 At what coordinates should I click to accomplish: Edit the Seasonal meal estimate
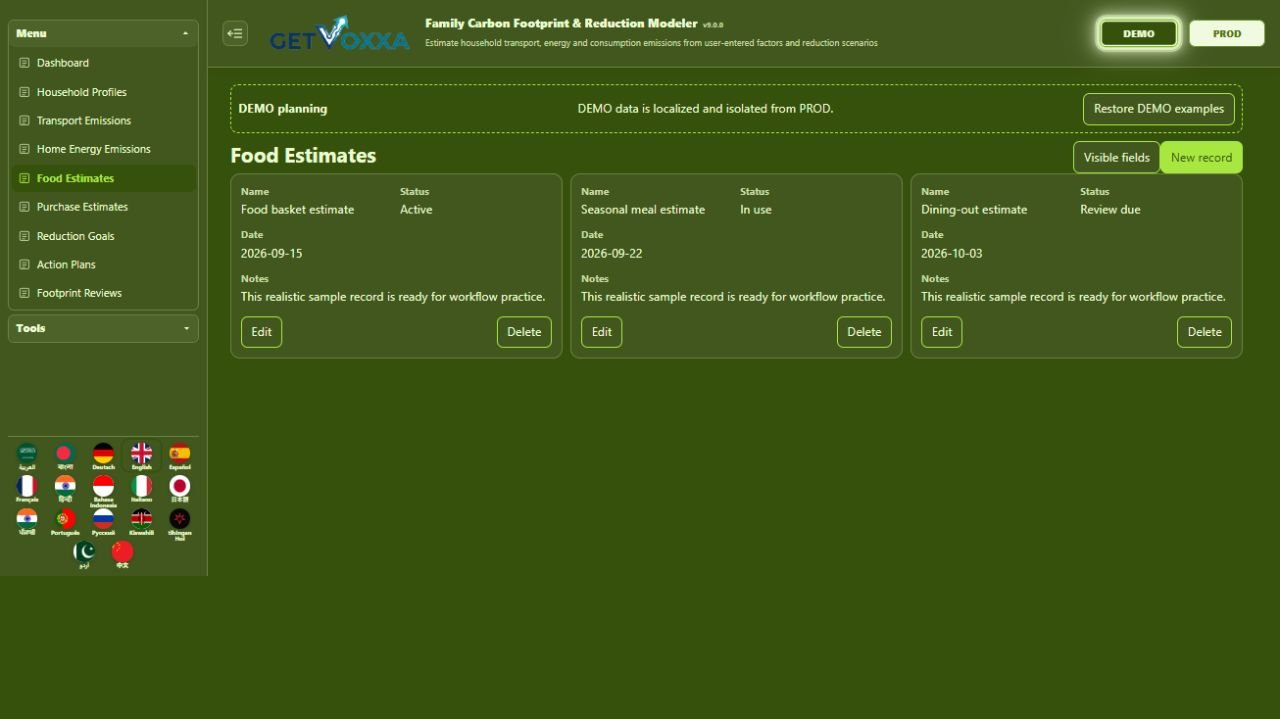point(601,332)
